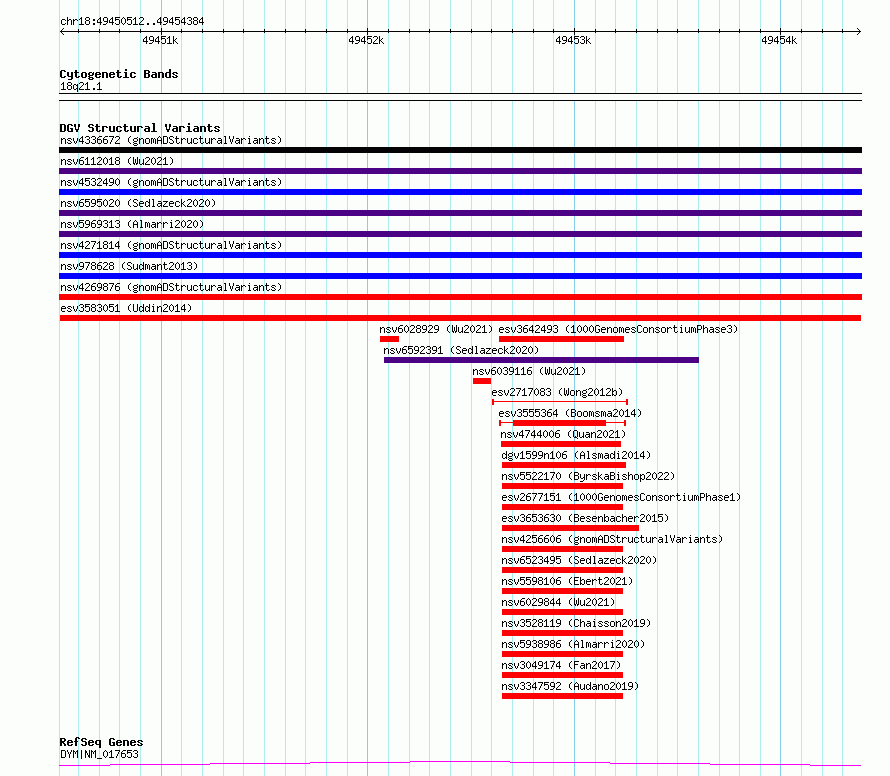Select nsv5938986 (Almarri2020) label
The image size is (890, 776).
click(573, 644)
